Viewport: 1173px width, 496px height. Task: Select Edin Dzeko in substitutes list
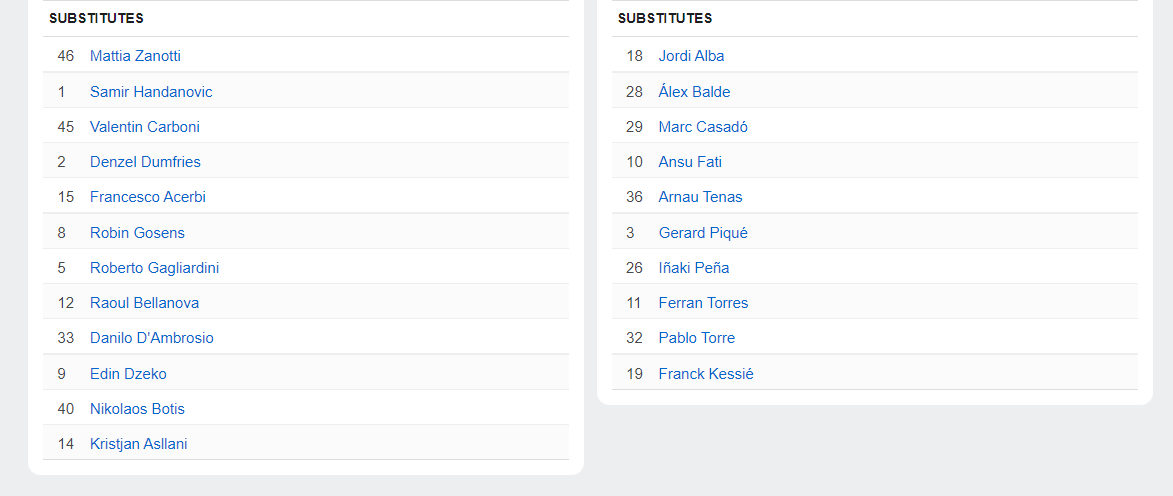[128, 374]
